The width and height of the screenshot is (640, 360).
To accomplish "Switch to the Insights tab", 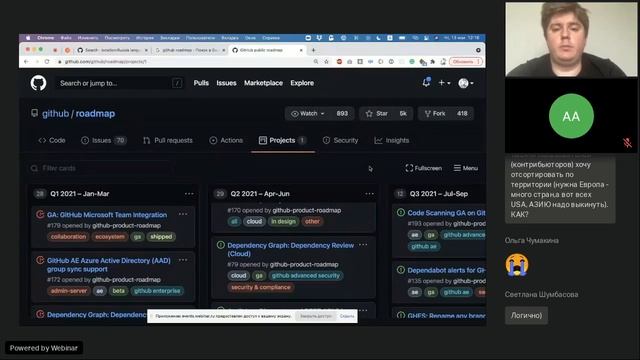I will click(x=391, y=140).
